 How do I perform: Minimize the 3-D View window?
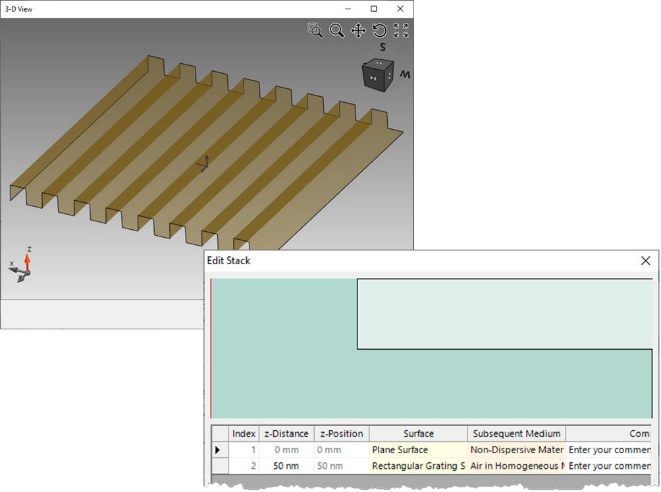click(x=348, y=9)
